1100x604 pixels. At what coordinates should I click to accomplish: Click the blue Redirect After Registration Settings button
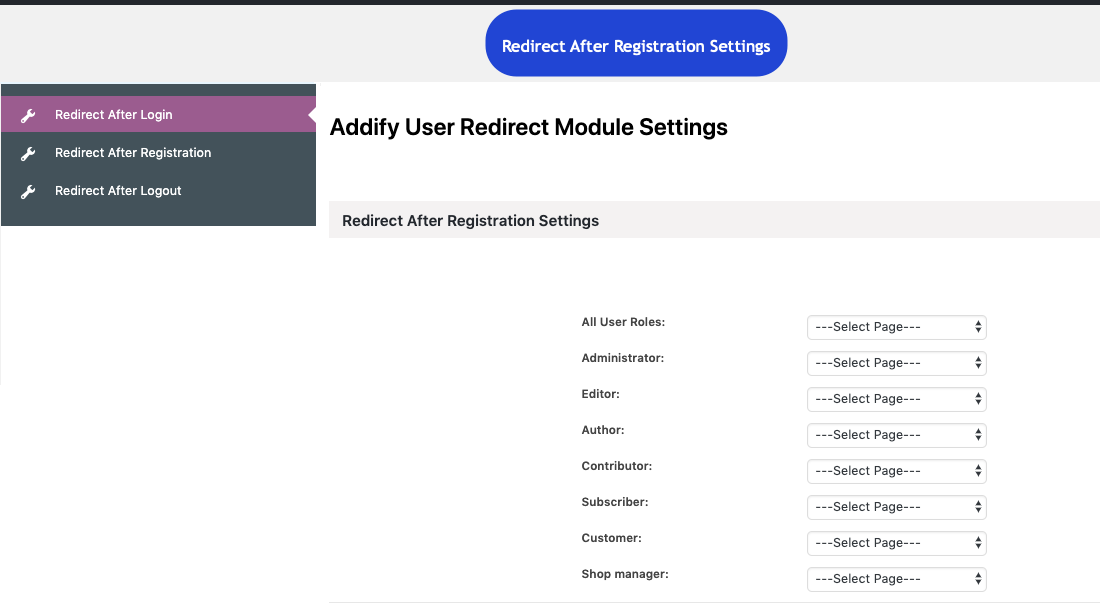[x=636, y=46]
